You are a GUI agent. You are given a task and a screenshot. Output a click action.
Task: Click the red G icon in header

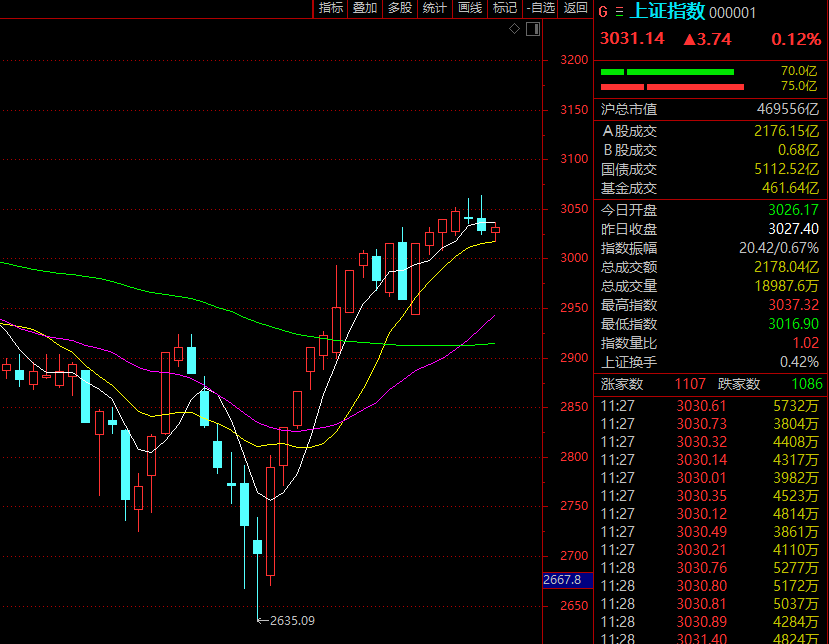click(603, 12)
